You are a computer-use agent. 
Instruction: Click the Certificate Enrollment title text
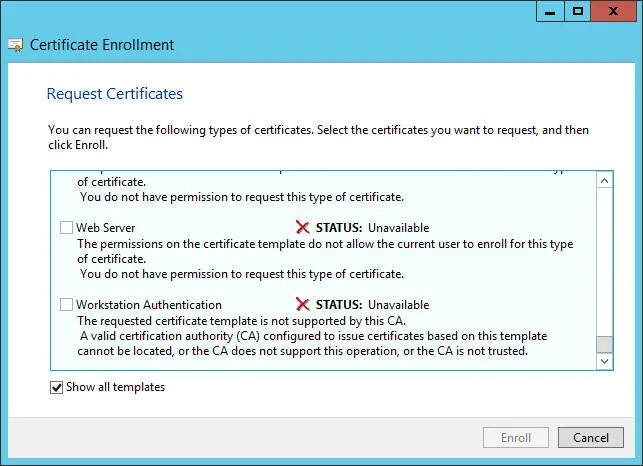coord(102,45)
